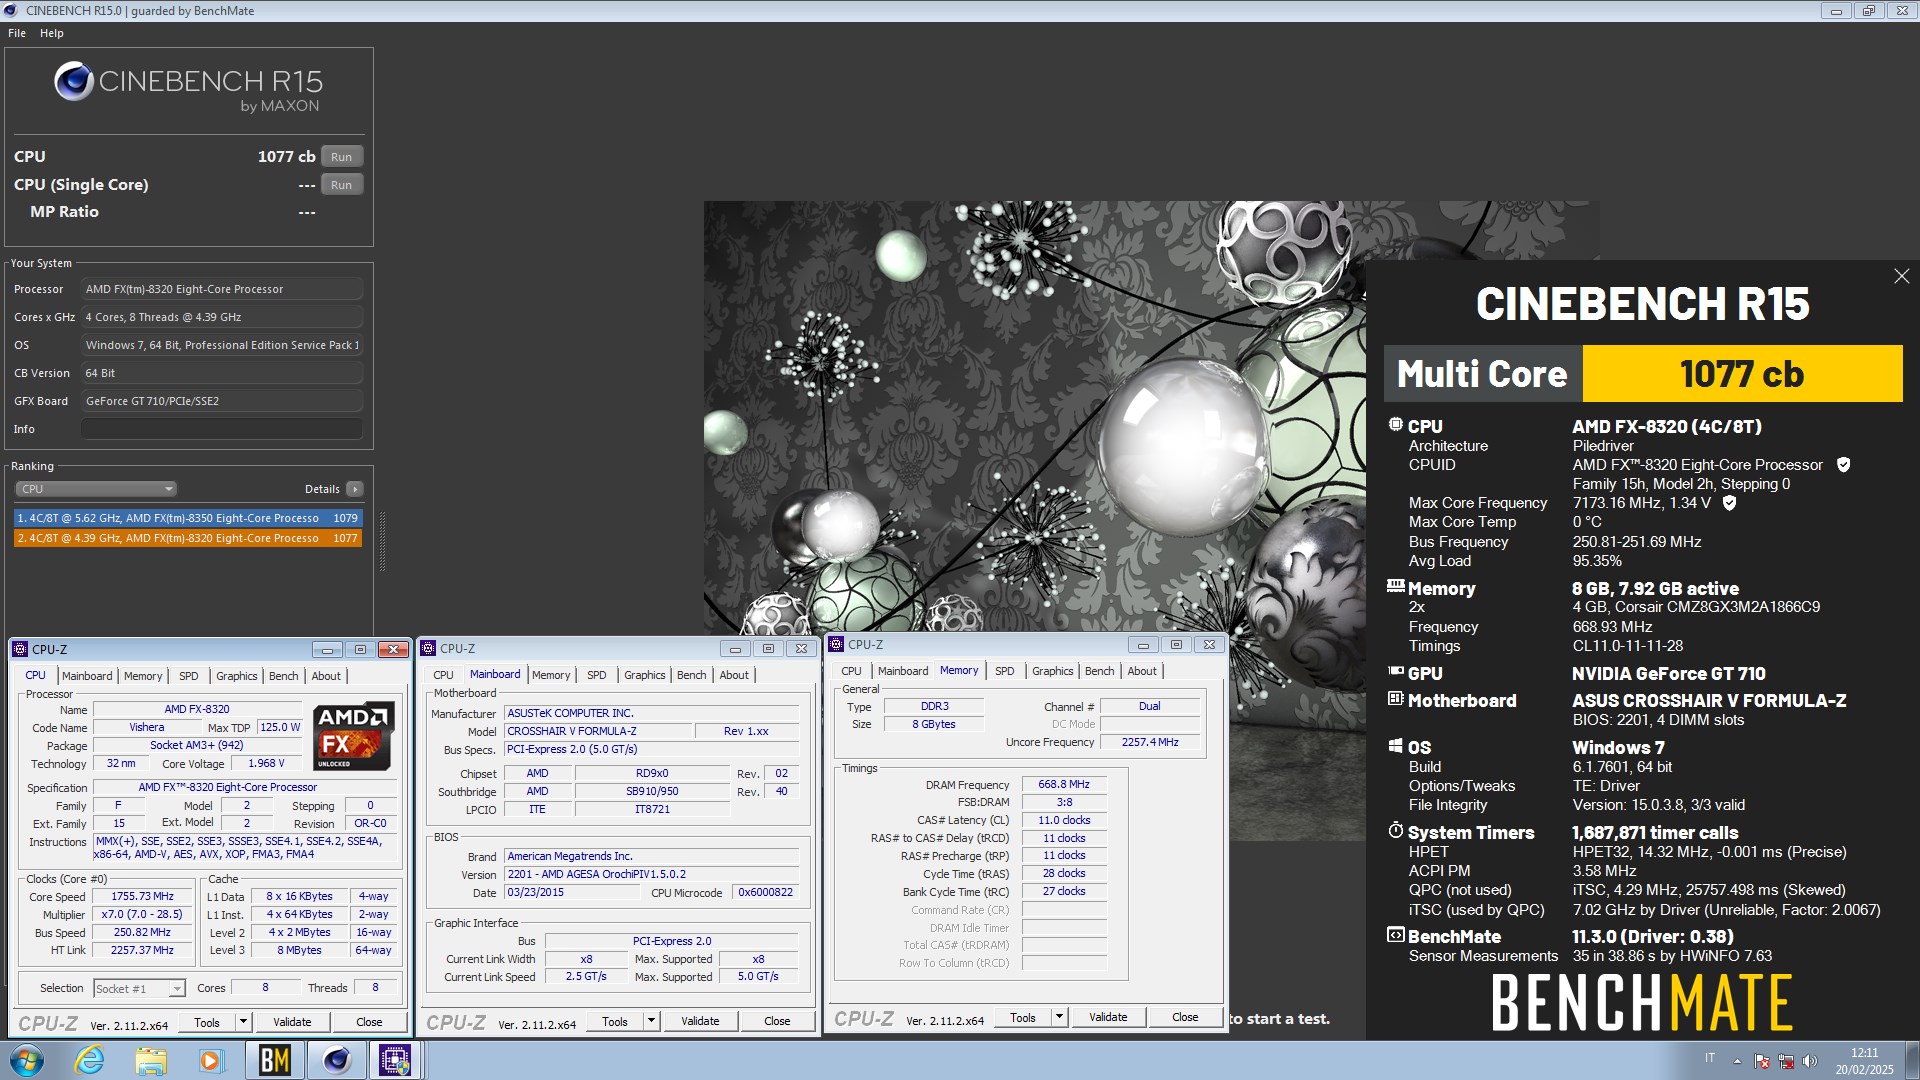Viewport: 1920px width, 1080px height.
Task: Click the BenchMate version section icon
Action: (x=1396, y=935)
